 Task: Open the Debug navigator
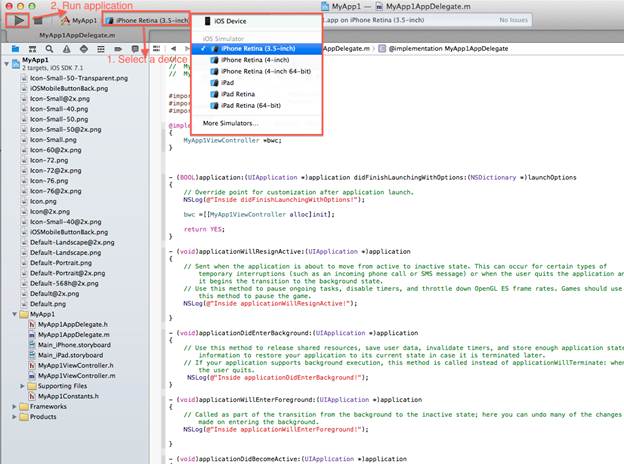click(x=101, y=49)
